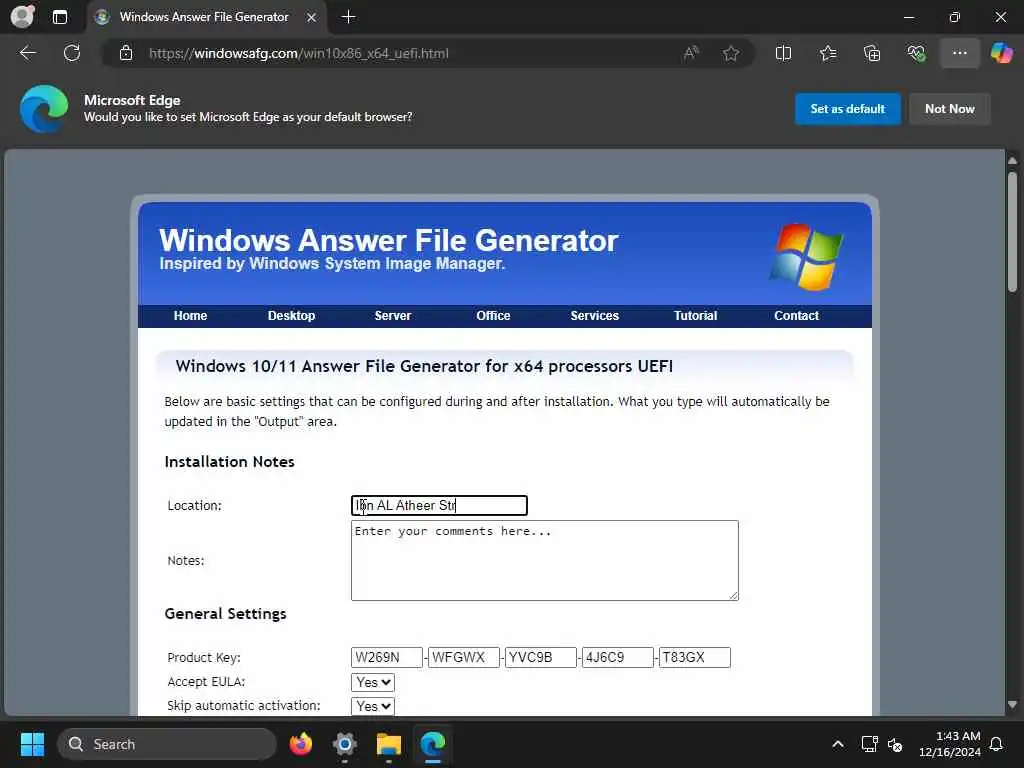Open the notifications bell icon
1024x768 pixels.
[997, 744]
